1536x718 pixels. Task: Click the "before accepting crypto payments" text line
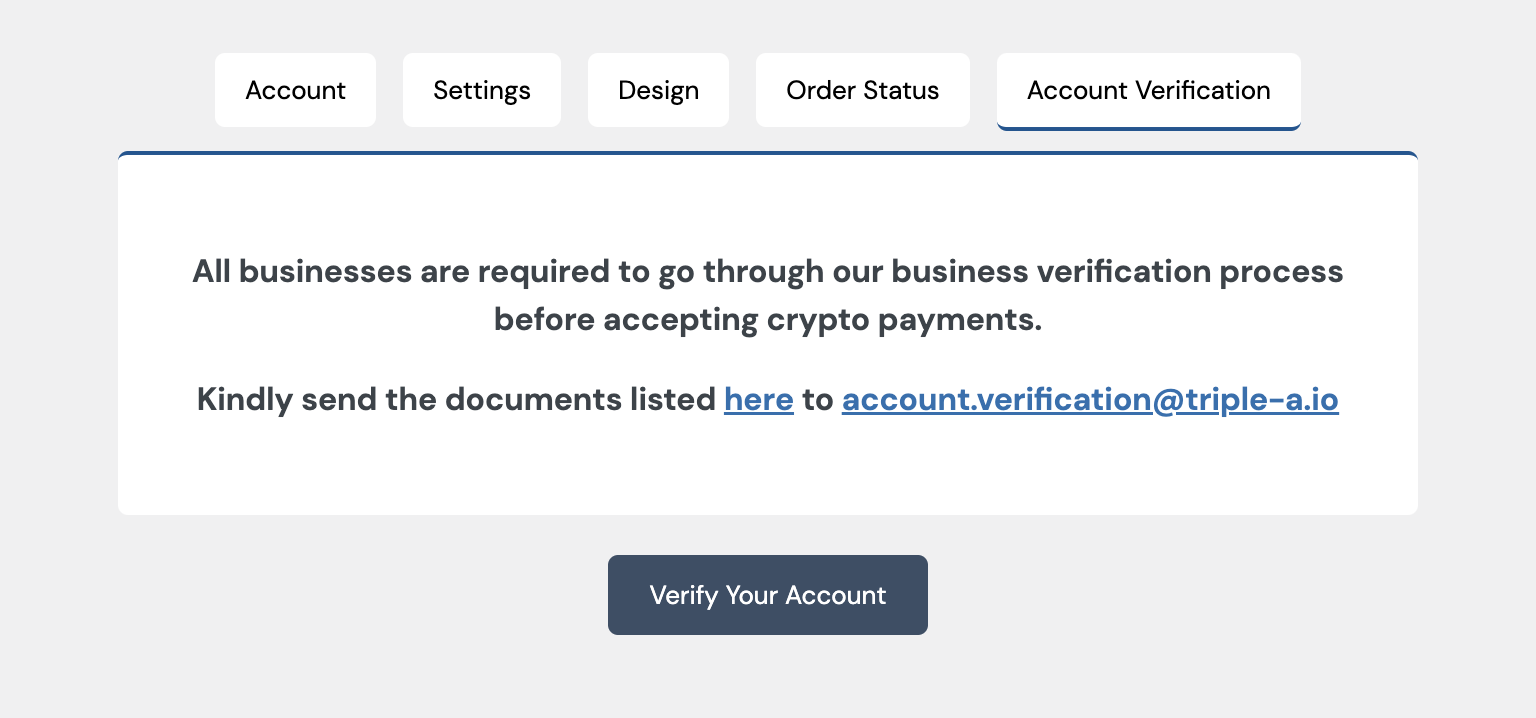click(768, 320)
